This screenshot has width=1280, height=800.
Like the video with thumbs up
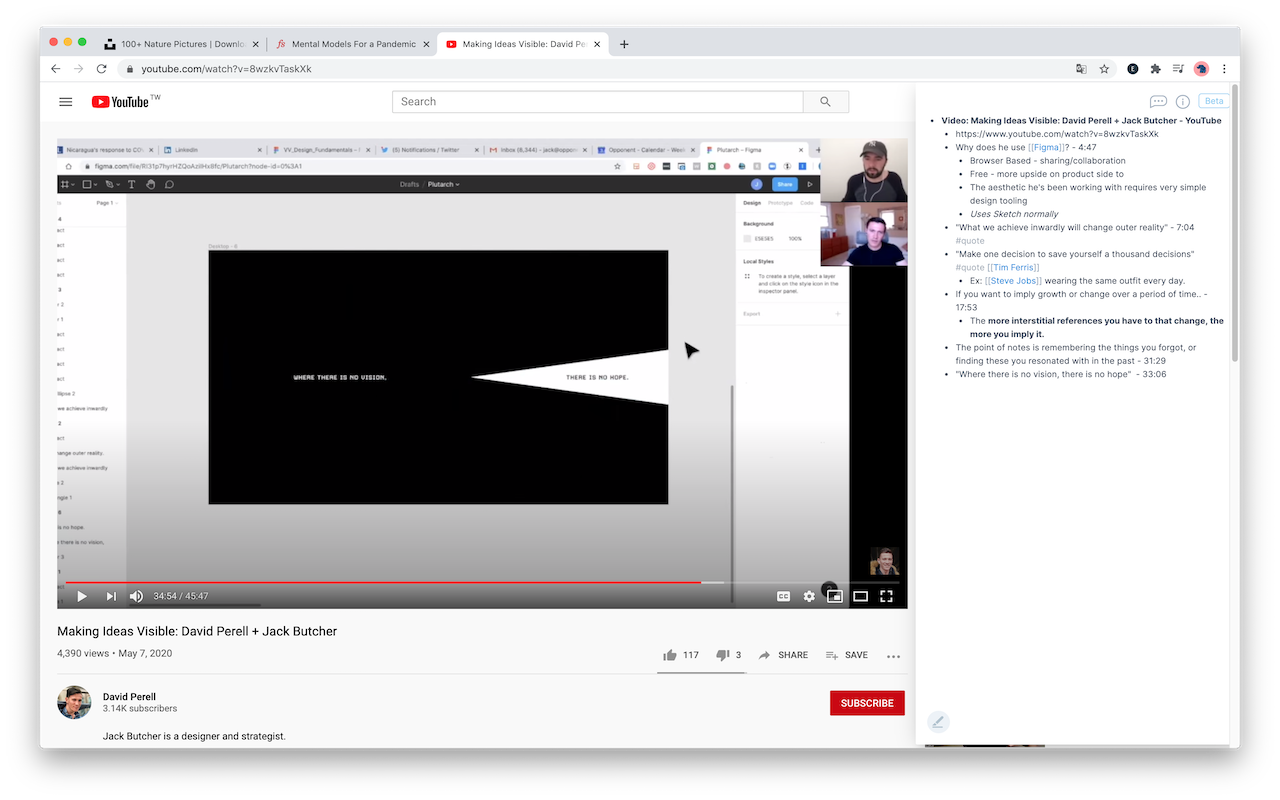tap(670, 655)
